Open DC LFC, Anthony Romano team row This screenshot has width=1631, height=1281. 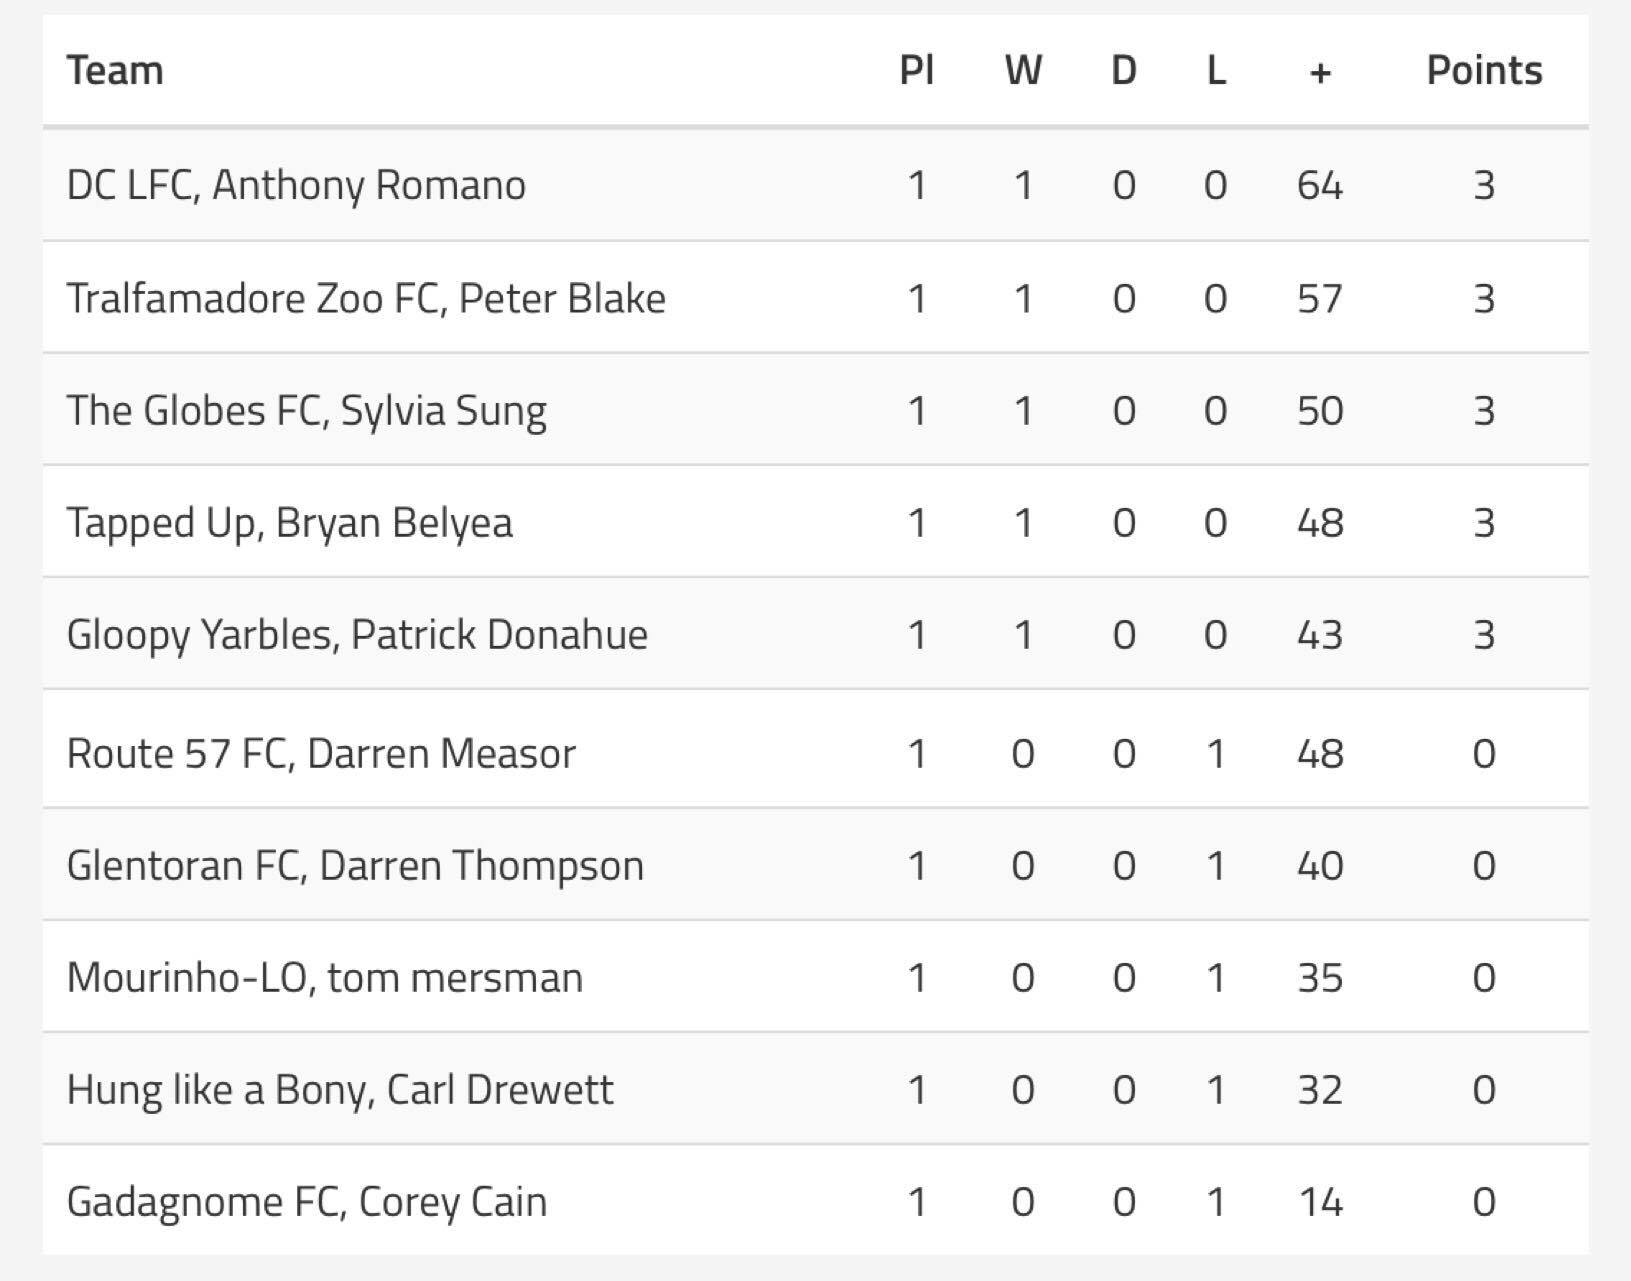pos(815,185)
